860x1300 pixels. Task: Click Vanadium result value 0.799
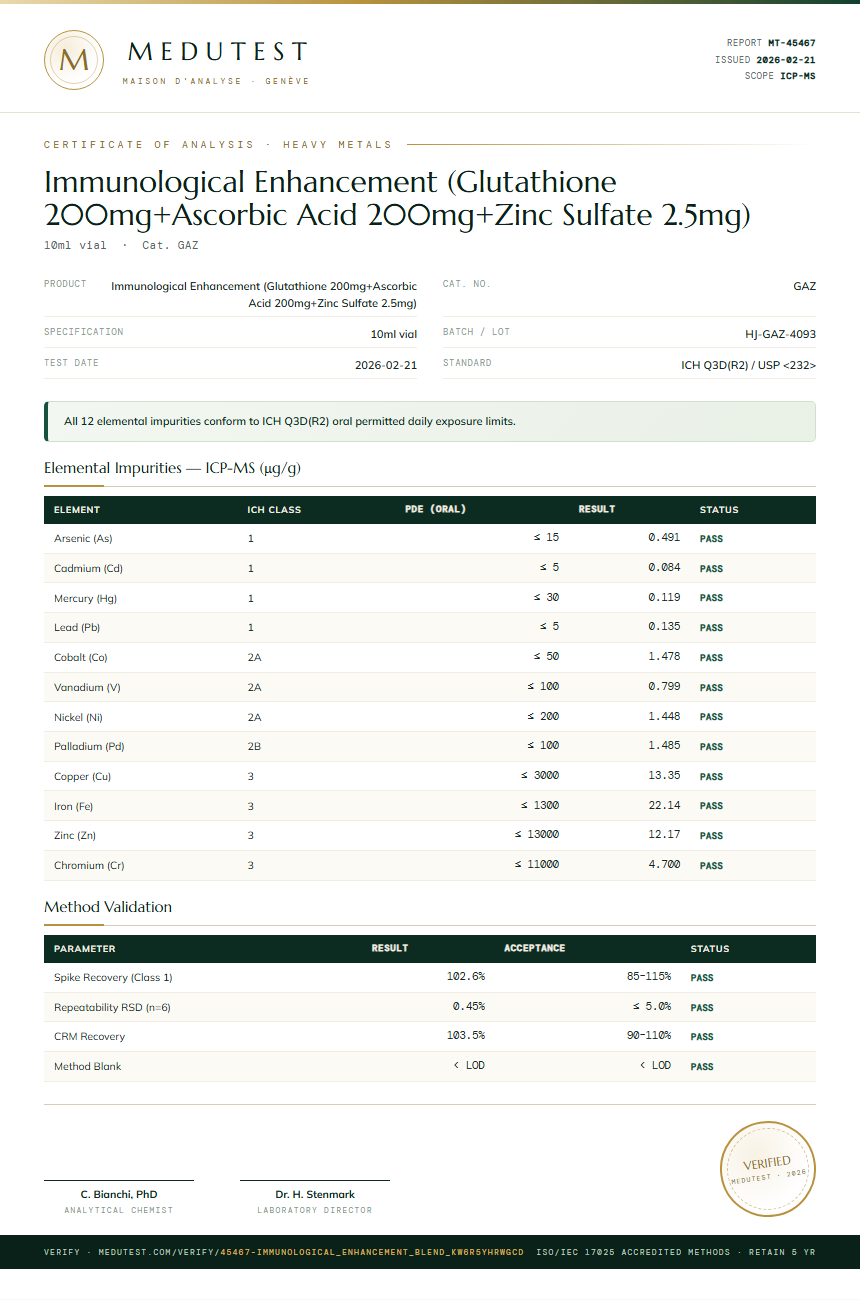click(x=664, y=687)
